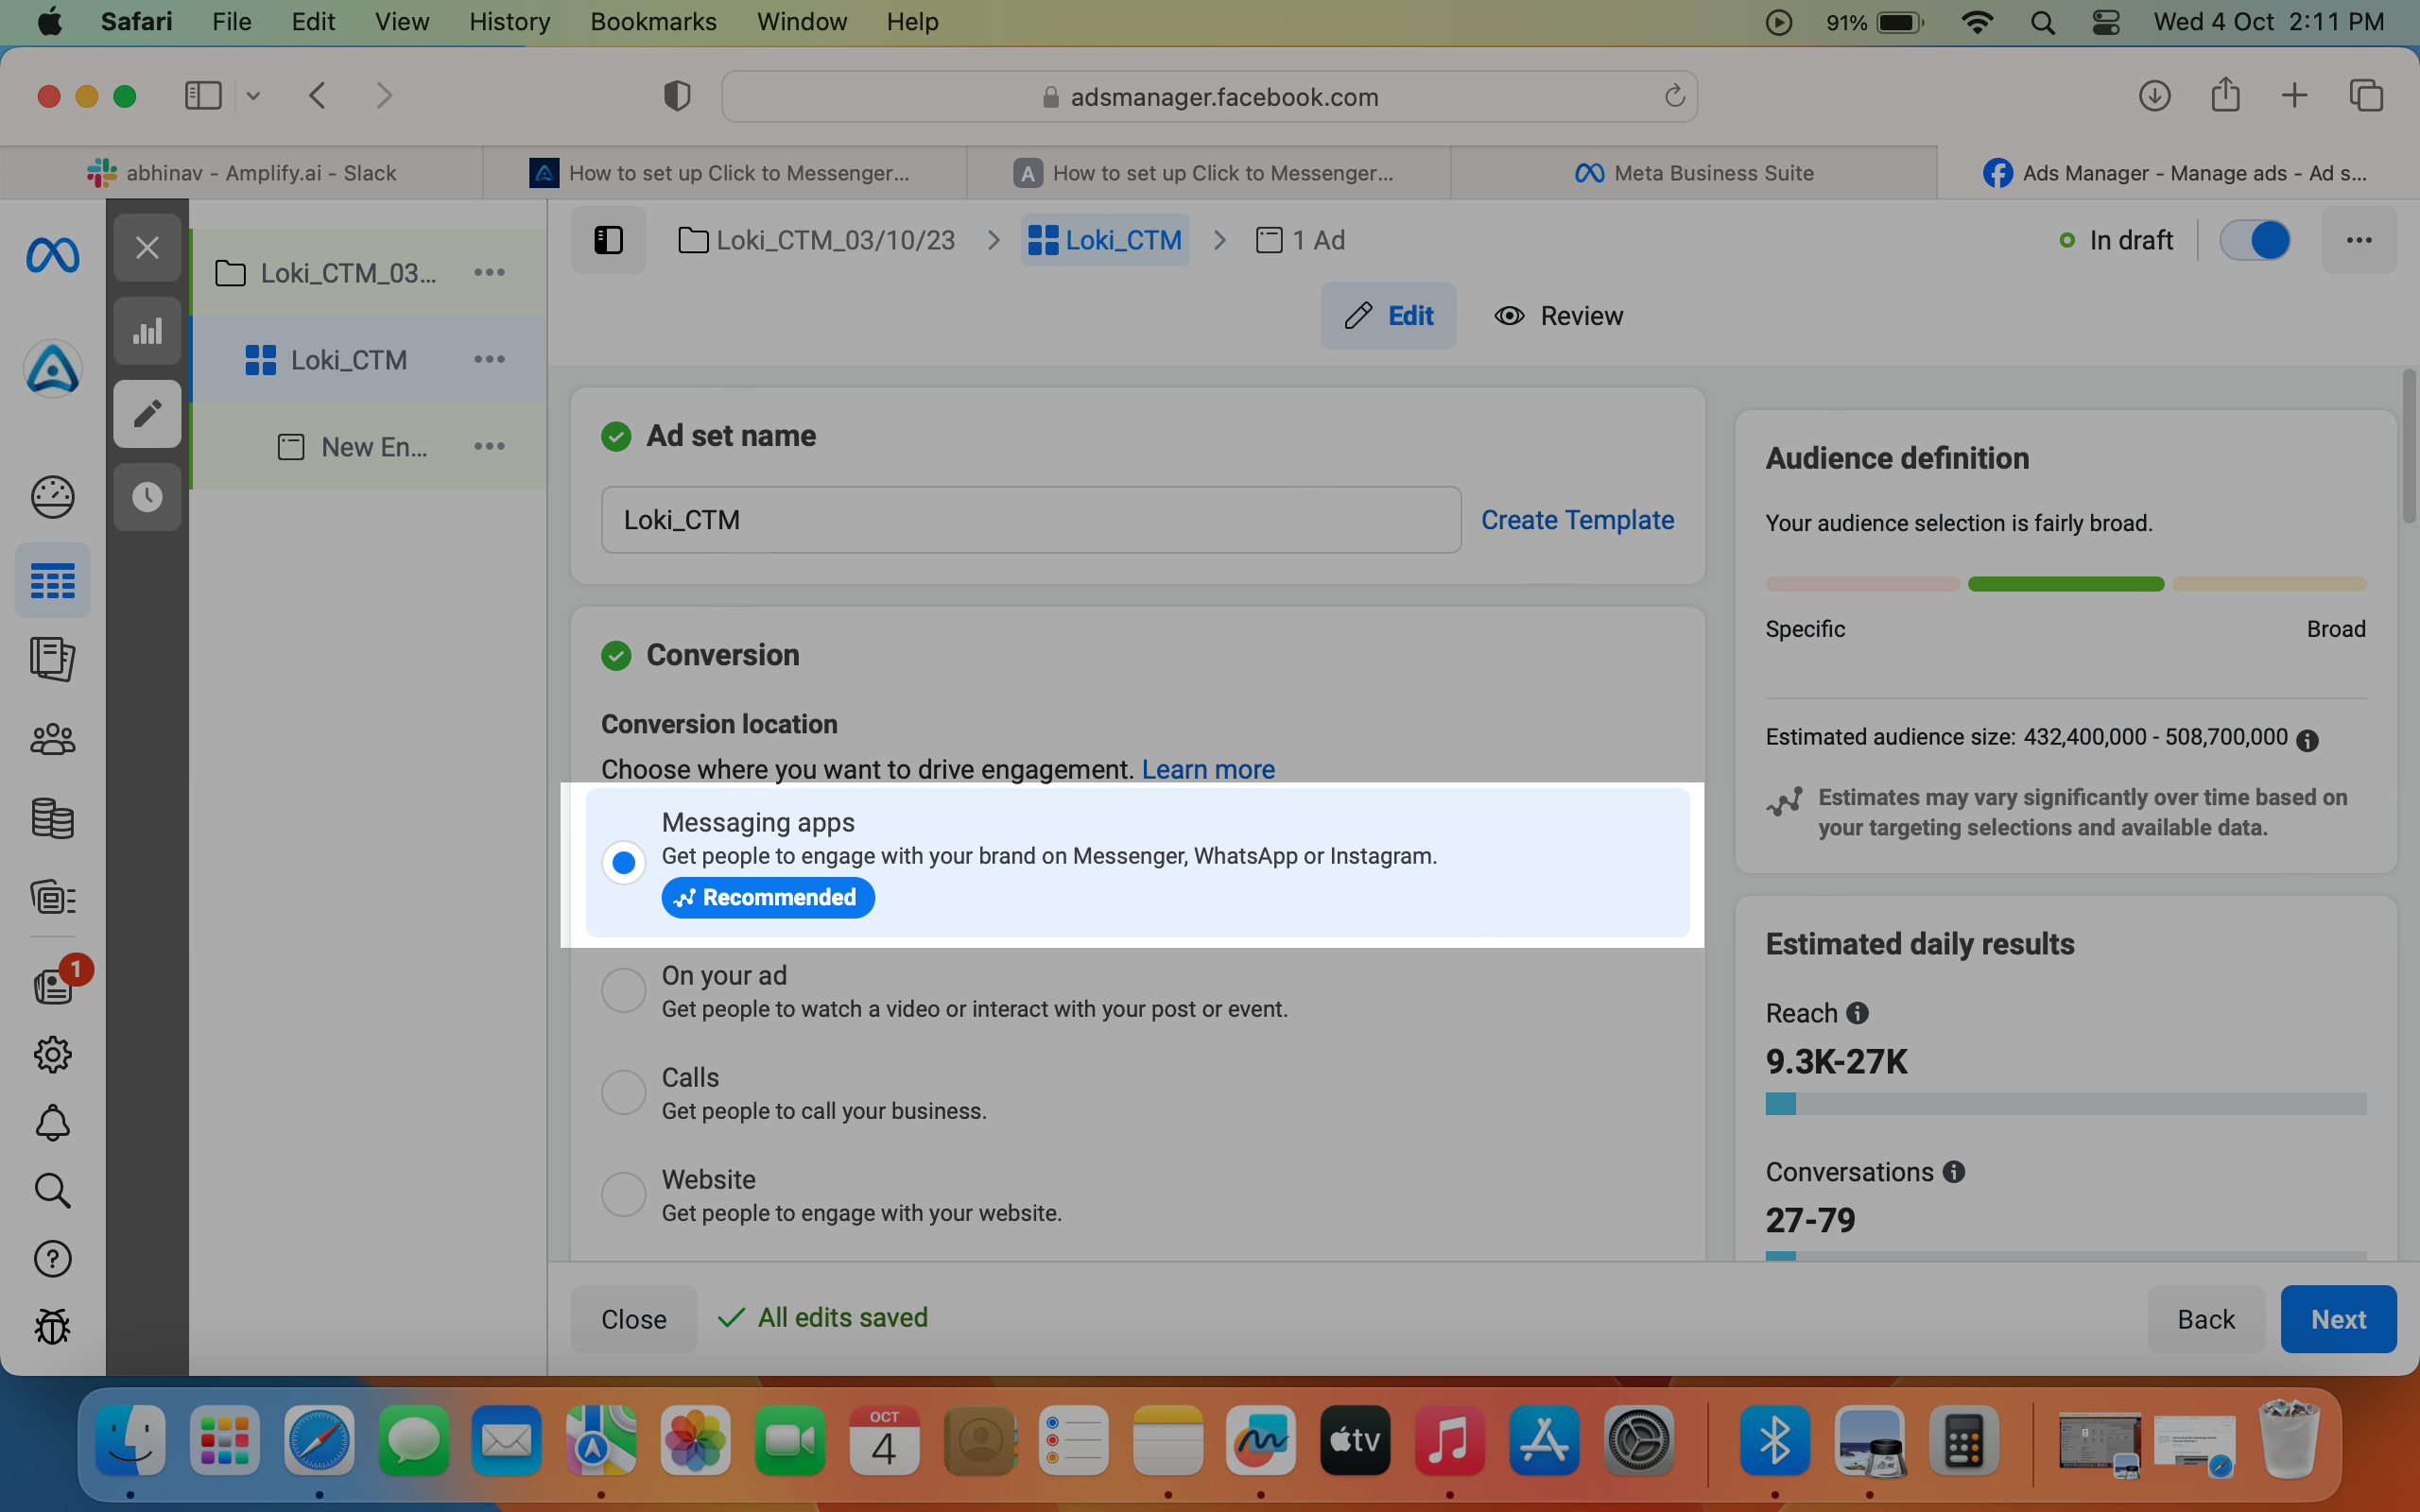Open the clock history icon in the sidebar
Screen dimensions: 2420x1512
tap(147, 497)
